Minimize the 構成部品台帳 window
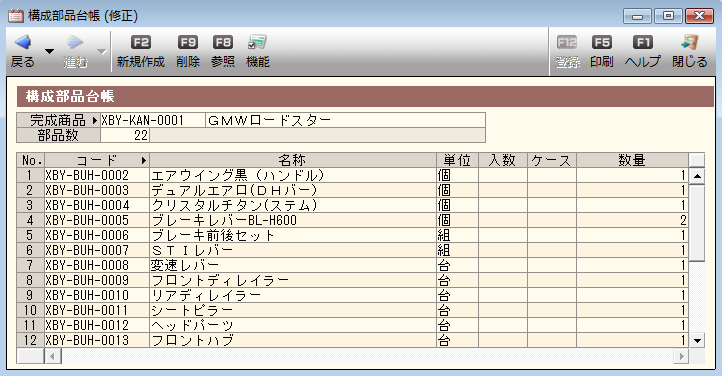Screen dimensions: 722x376 (x=638, y=16)
